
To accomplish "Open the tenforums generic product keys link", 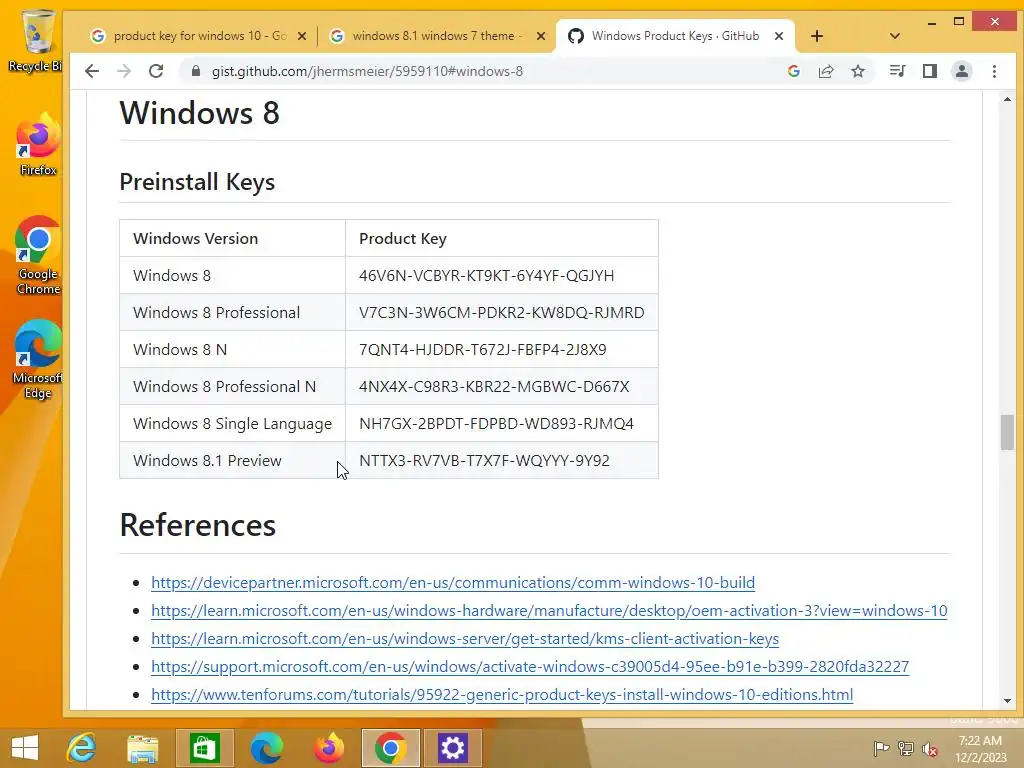I will [502, 695].
